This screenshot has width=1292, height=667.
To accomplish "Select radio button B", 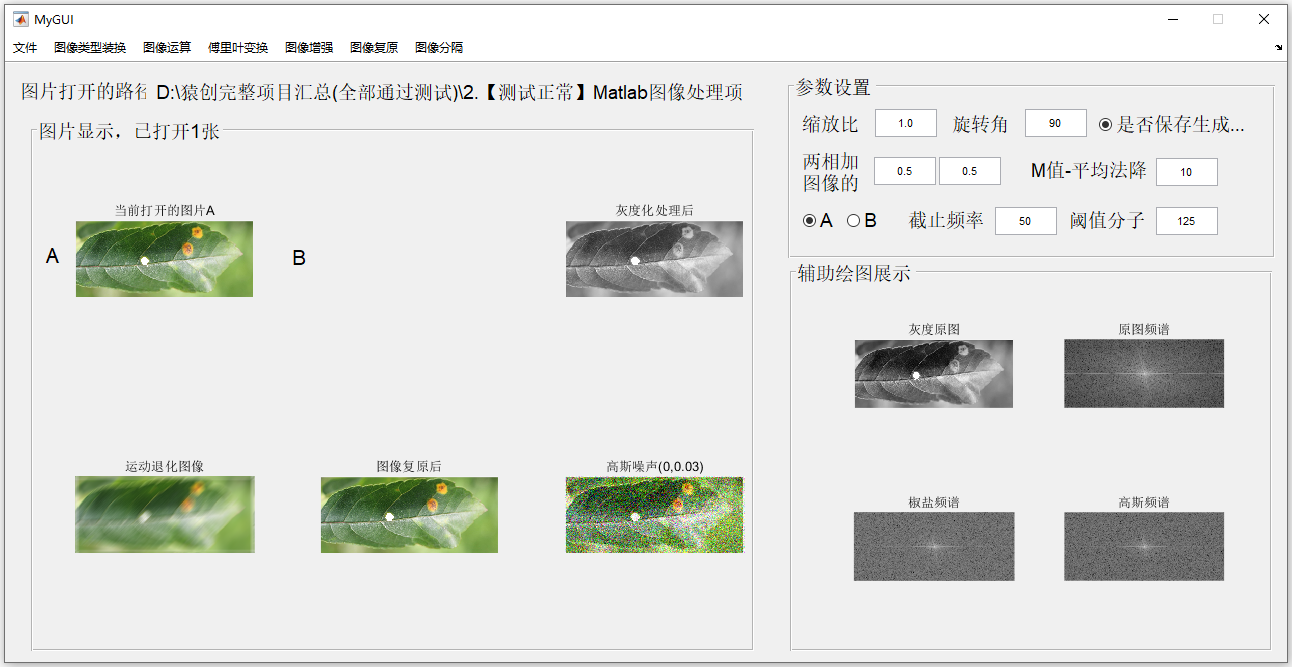I will (862, 221).
